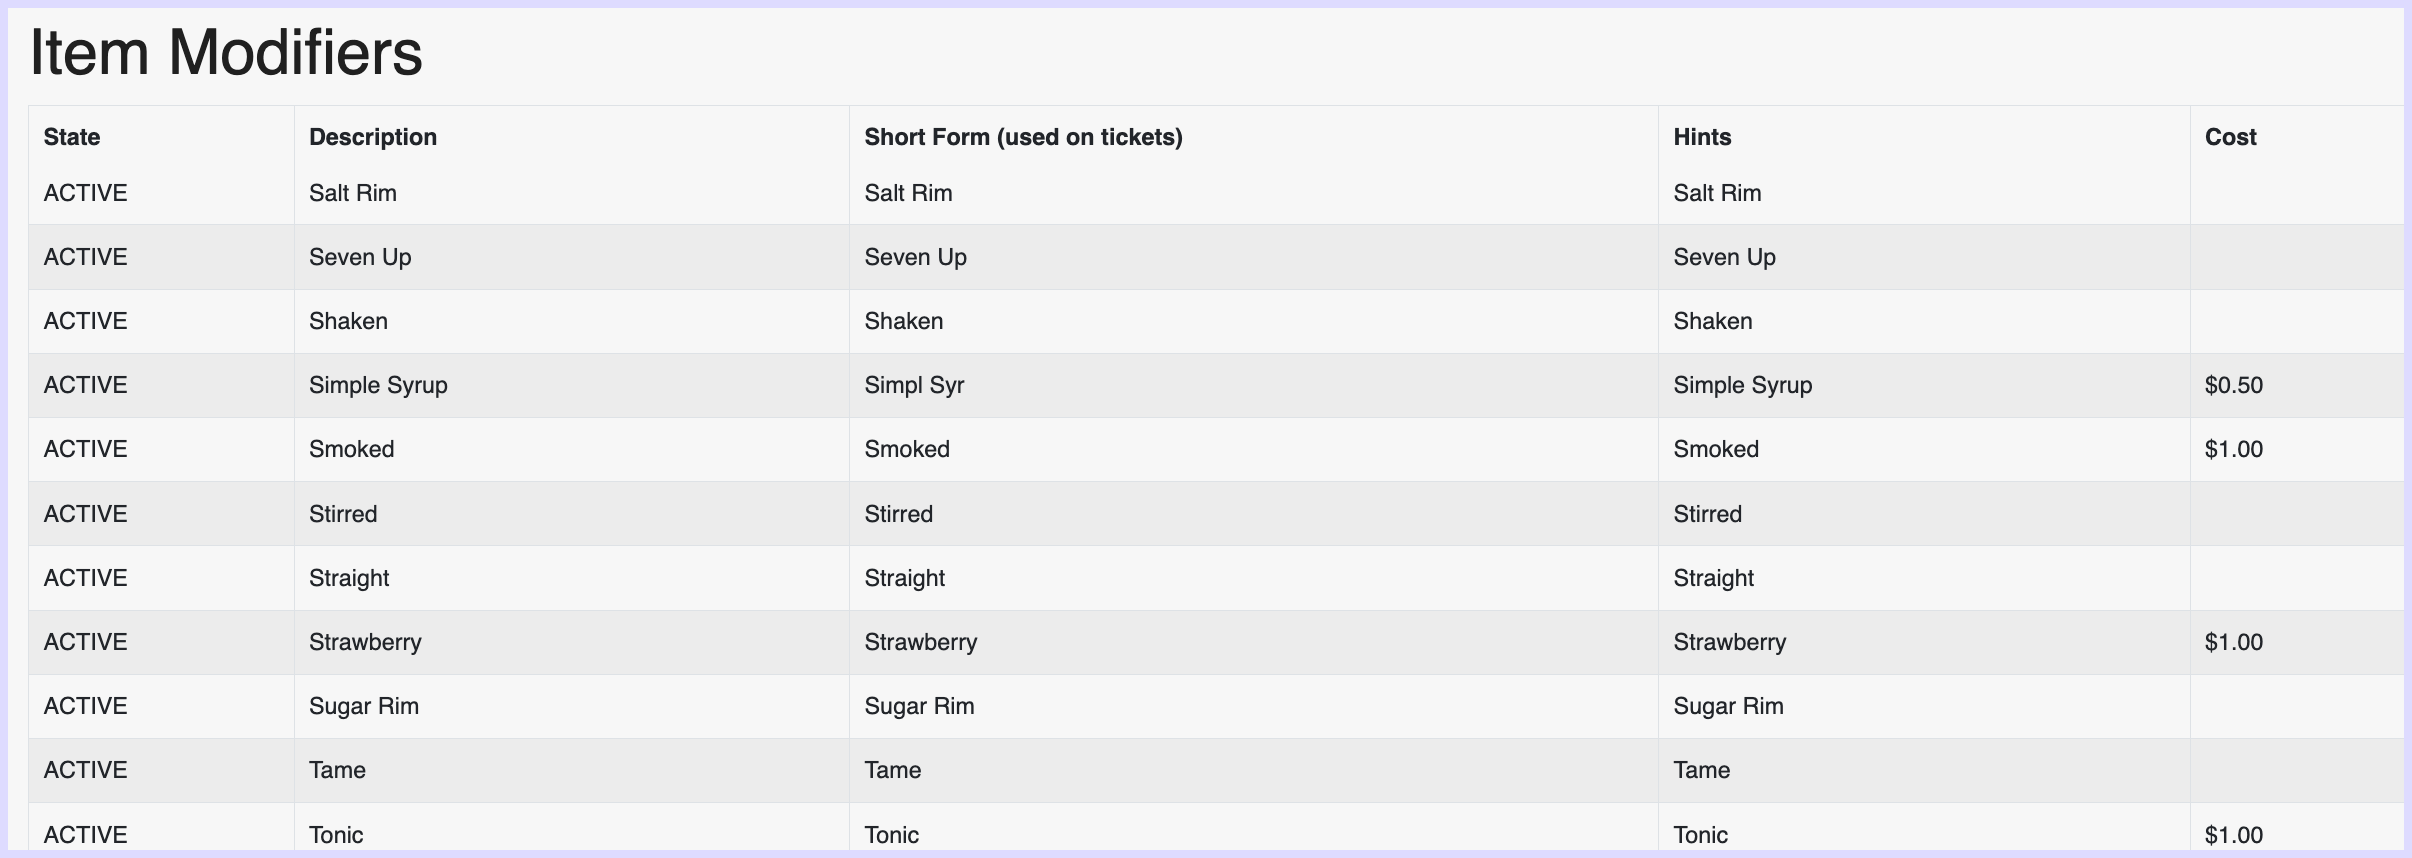Click the Description column header
This screenshot has height=858, width=2412.
(373, 137)
